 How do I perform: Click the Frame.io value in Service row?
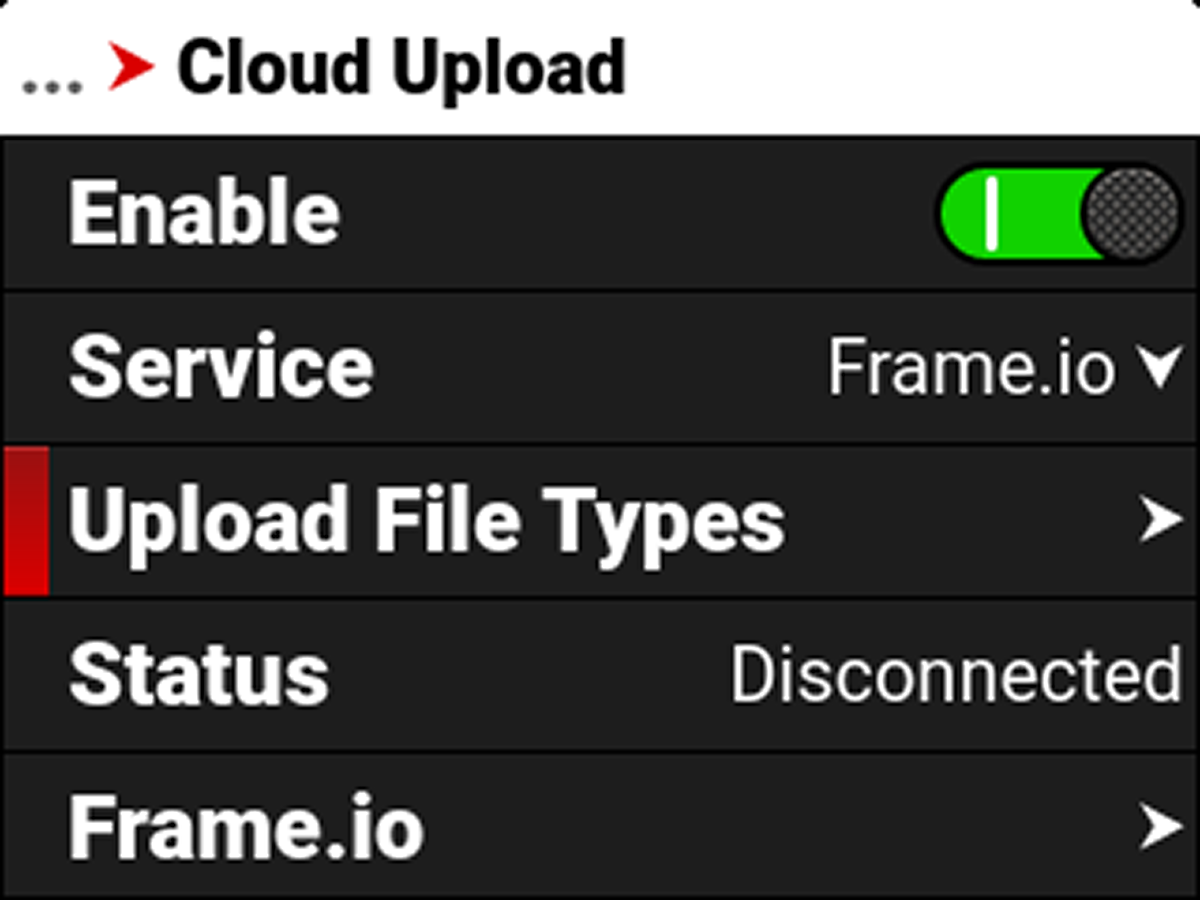click(x=971, y=367)
